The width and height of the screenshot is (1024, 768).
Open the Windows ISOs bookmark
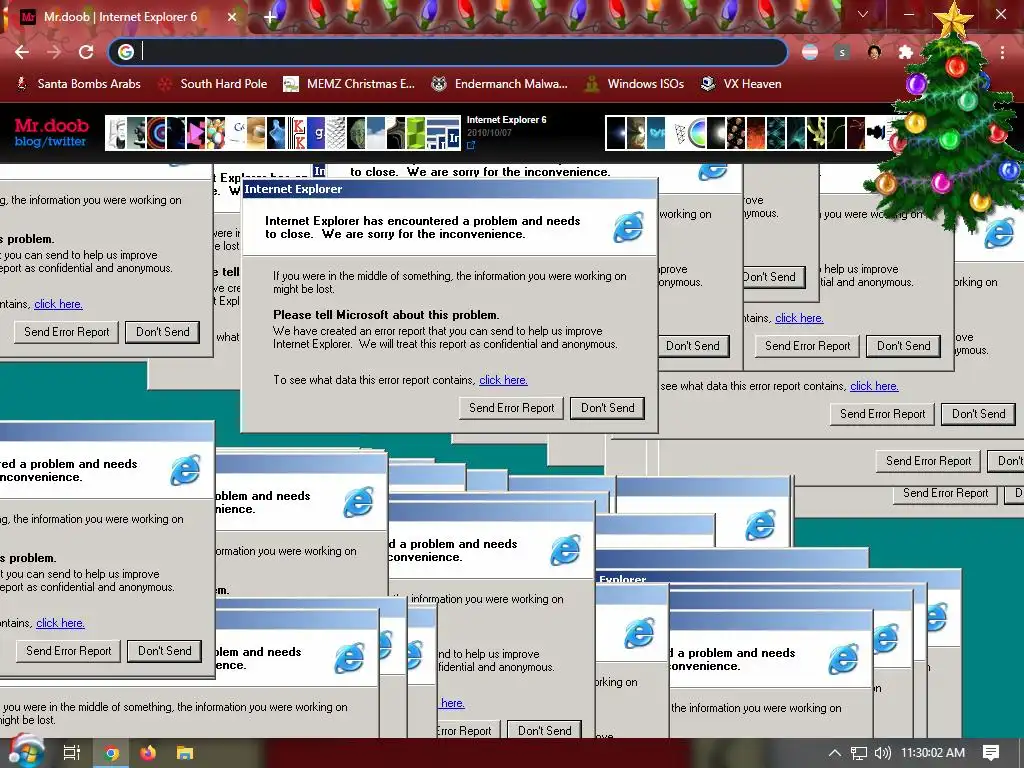point(634,84)
